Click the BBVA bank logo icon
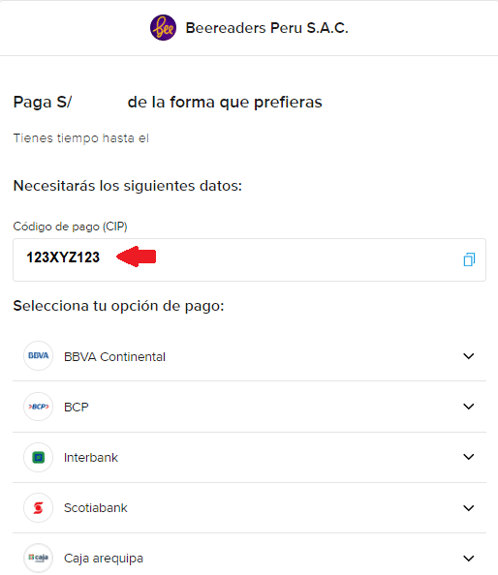The image size is (498, 575). [38, 356]
